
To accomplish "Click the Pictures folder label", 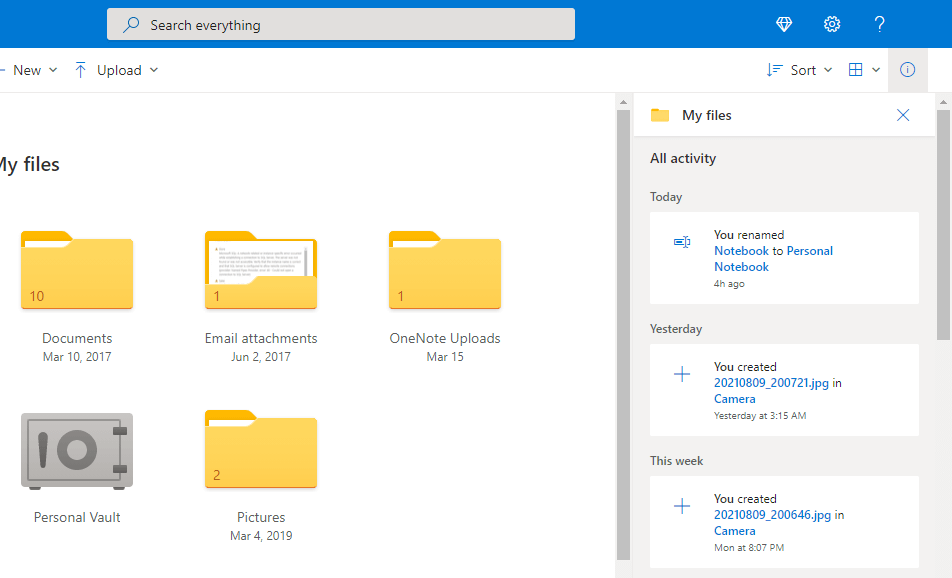I will coord(261,517).
